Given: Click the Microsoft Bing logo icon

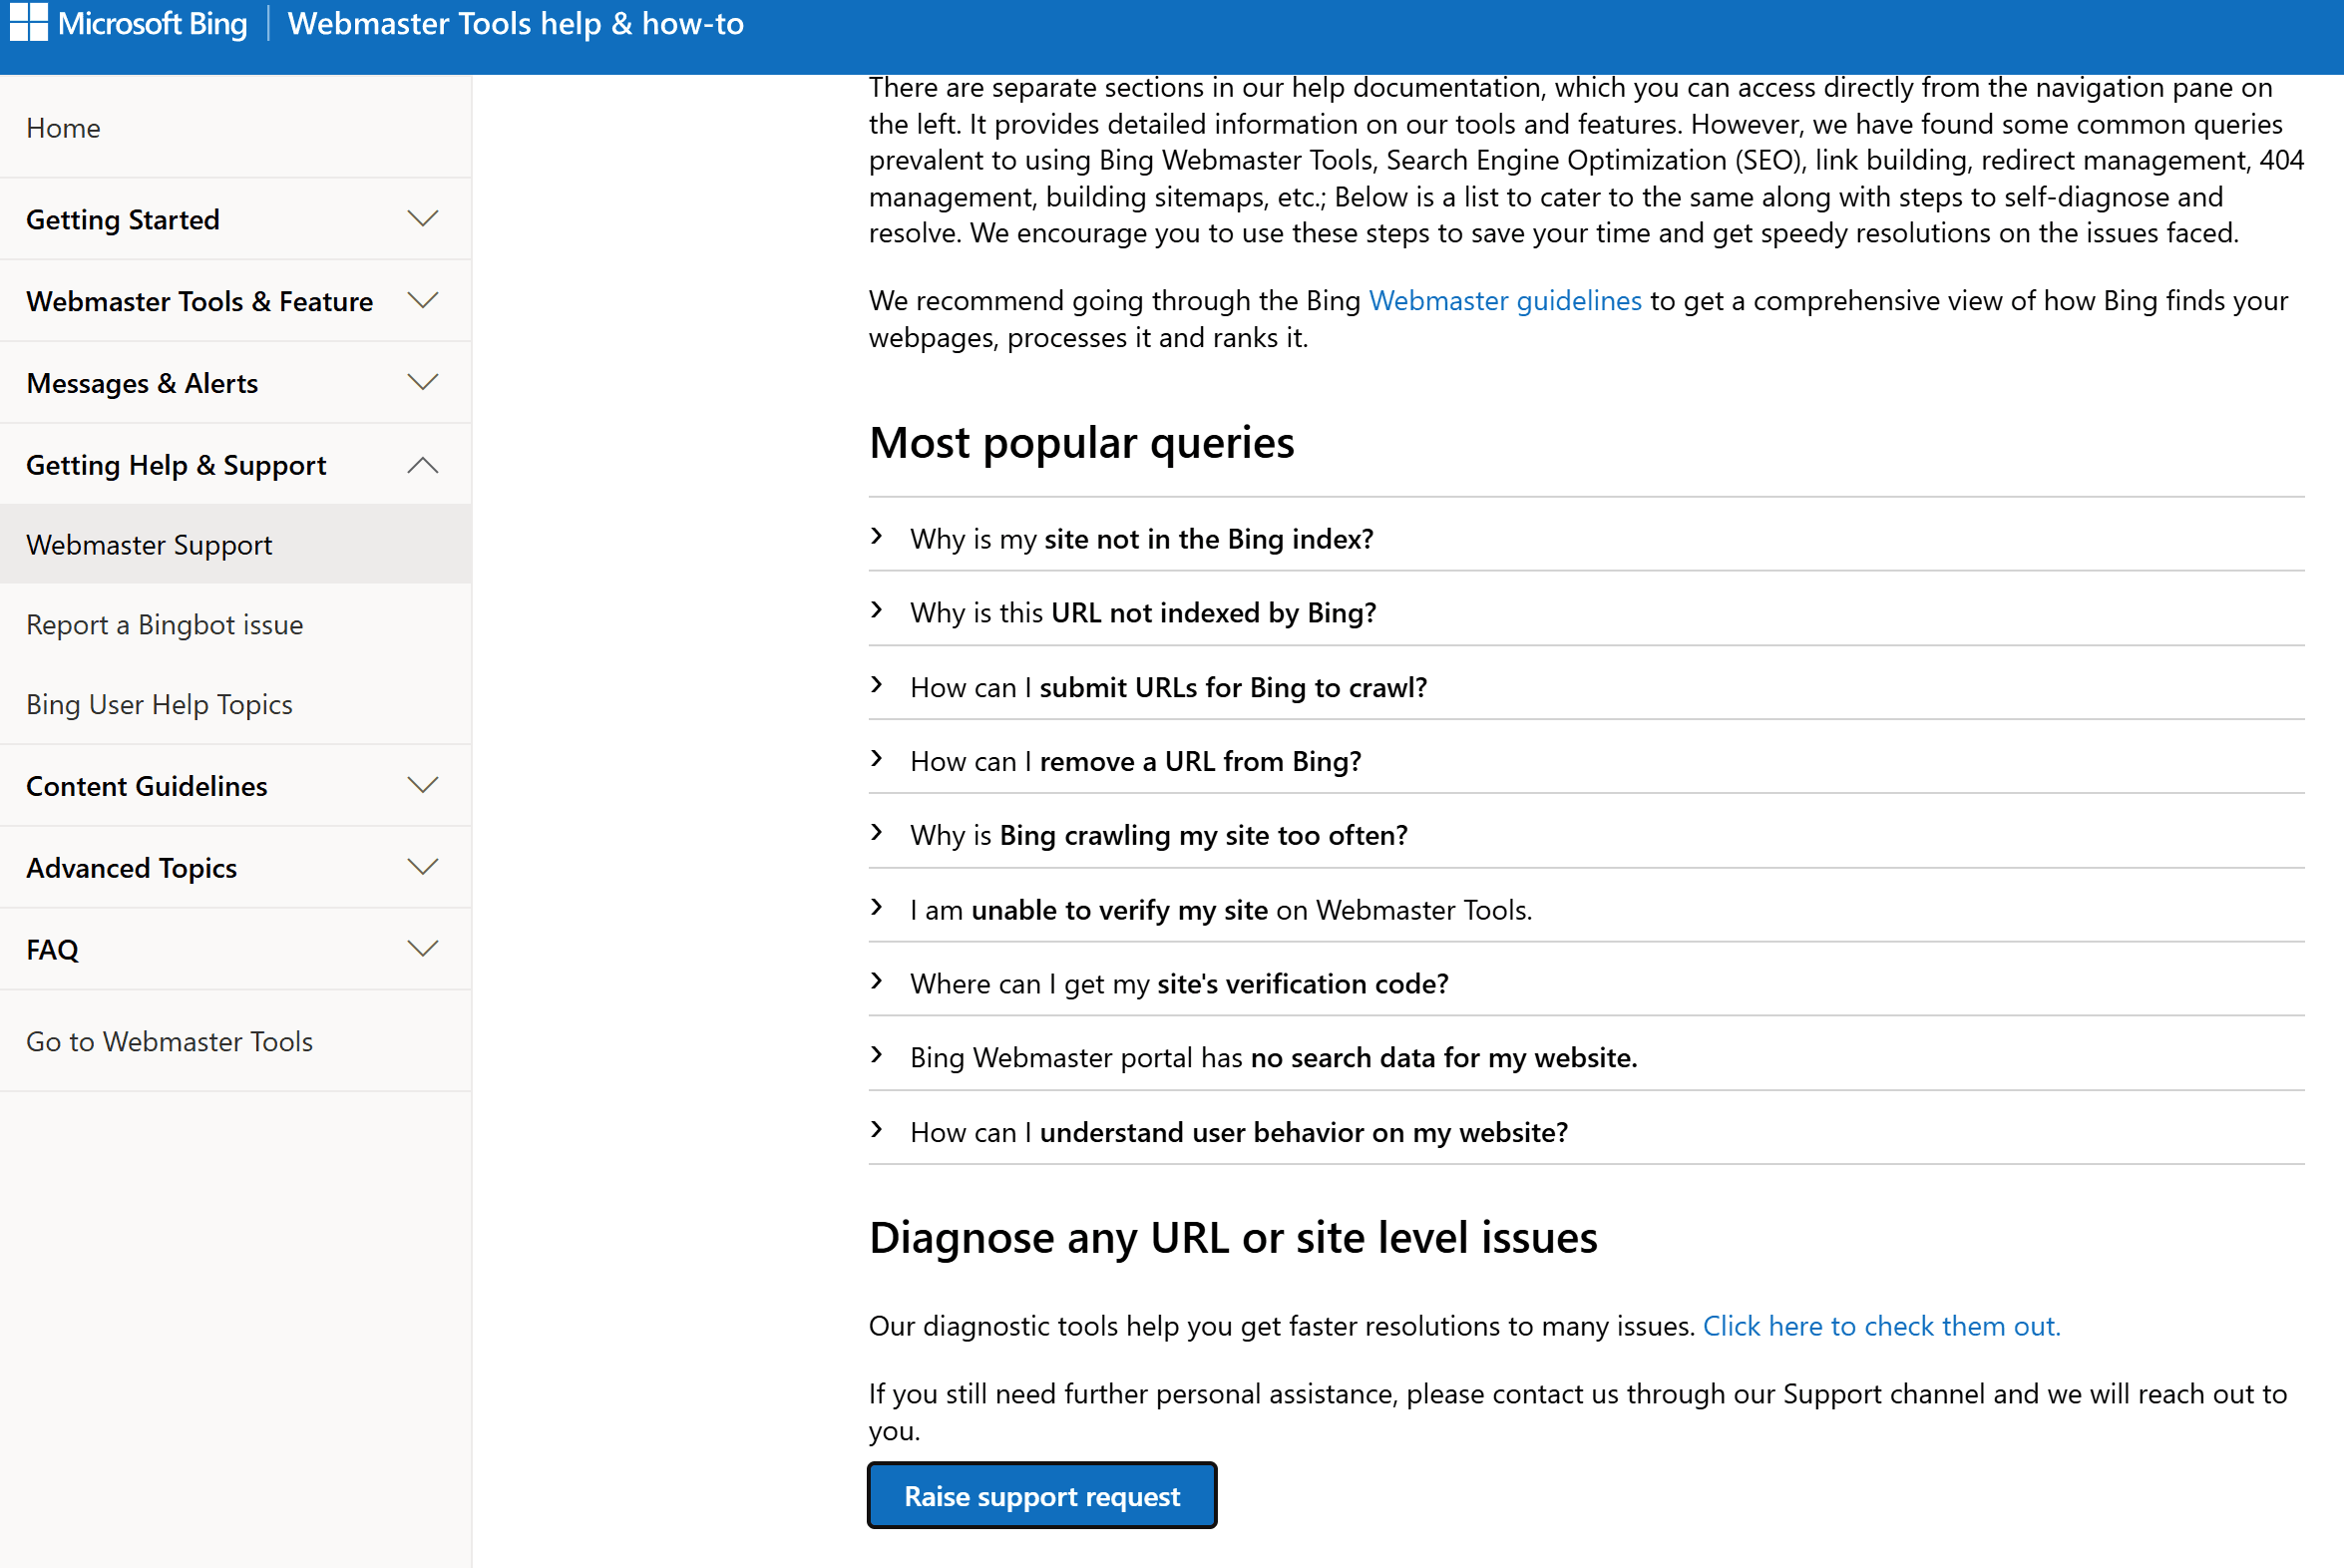Looking at the screenshot, I should coord(29,22).
